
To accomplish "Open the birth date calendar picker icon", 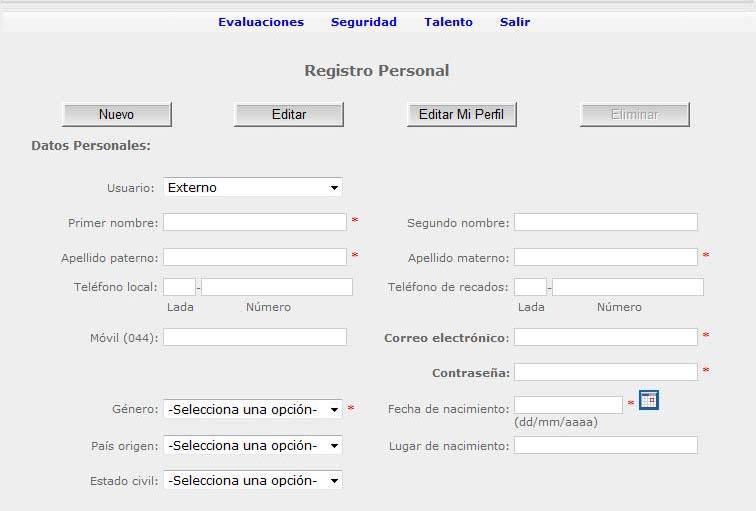I will click(648, 400).
